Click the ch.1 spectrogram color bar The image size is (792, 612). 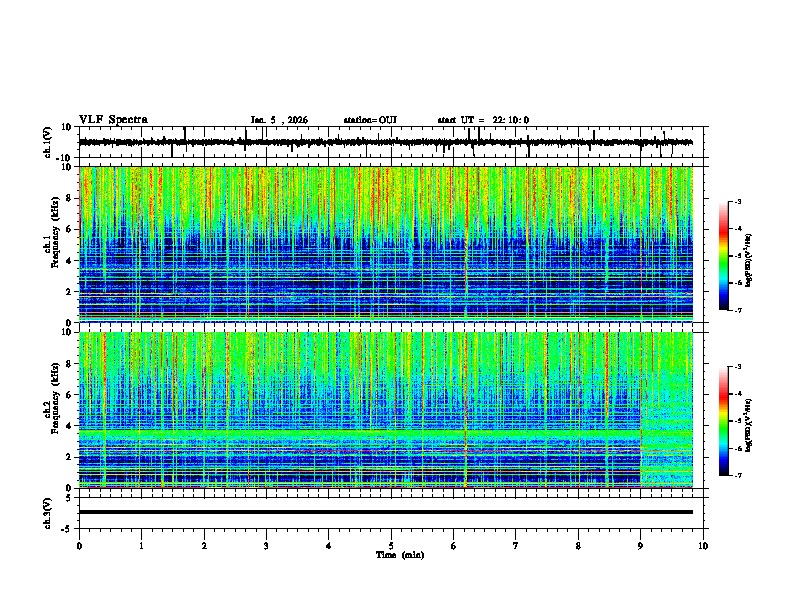click(x=723, y=256)
